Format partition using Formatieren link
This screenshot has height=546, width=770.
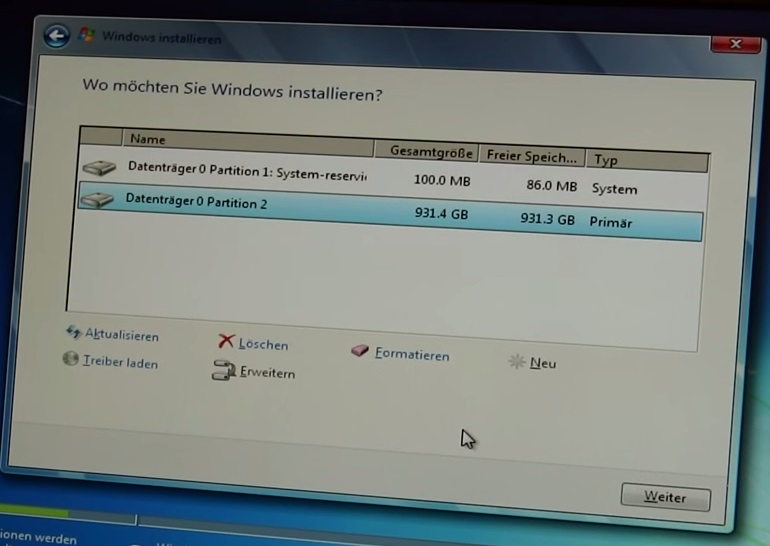pyautogui.click(x=412, y=354)
